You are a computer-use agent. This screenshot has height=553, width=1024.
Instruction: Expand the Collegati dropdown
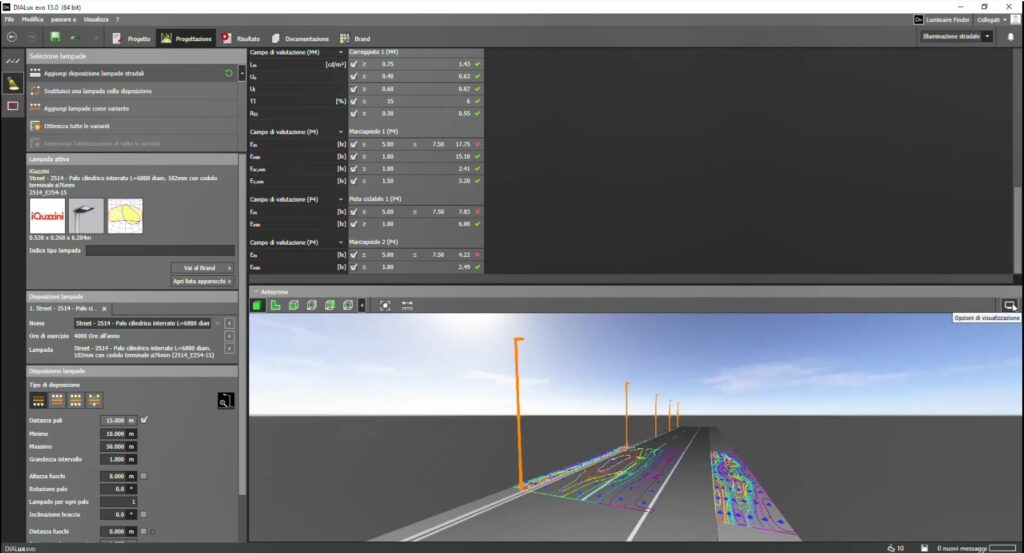(992, 19)
